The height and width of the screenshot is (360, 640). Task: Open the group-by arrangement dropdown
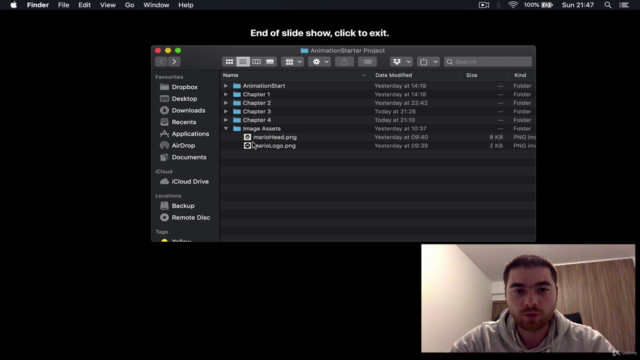pyautogui.click(x=292, y=62)
